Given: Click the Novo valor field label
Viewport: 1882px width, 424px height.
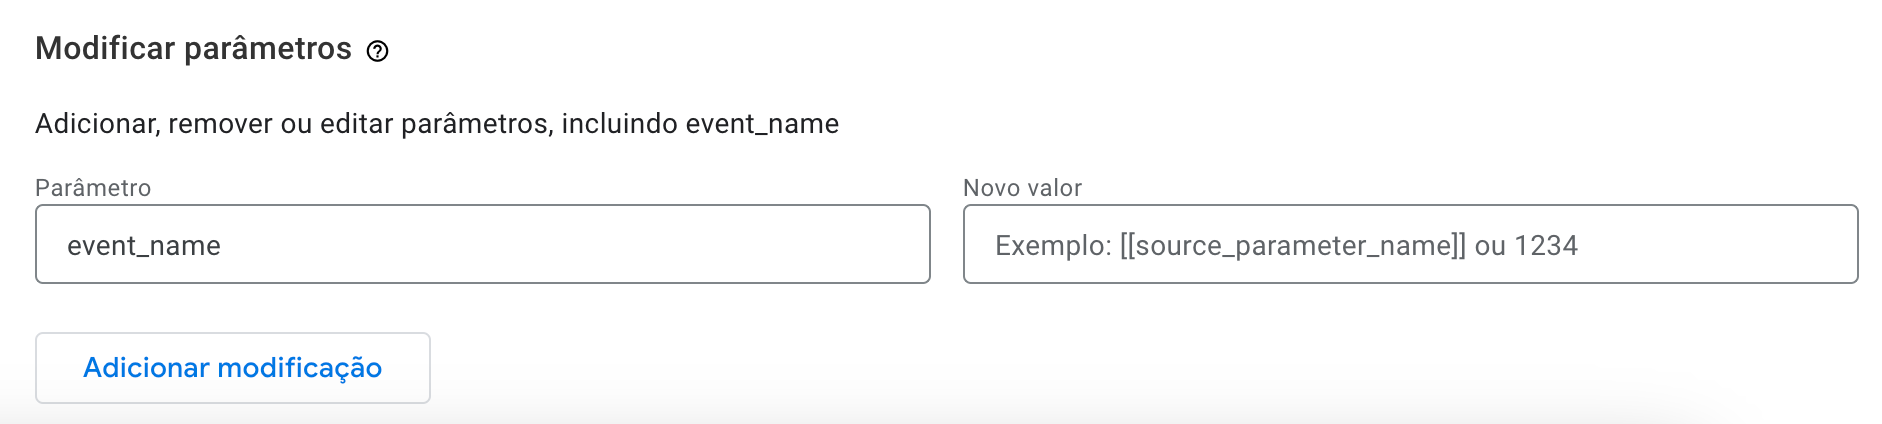Looking at the screenshot, I should [1022, 188].
